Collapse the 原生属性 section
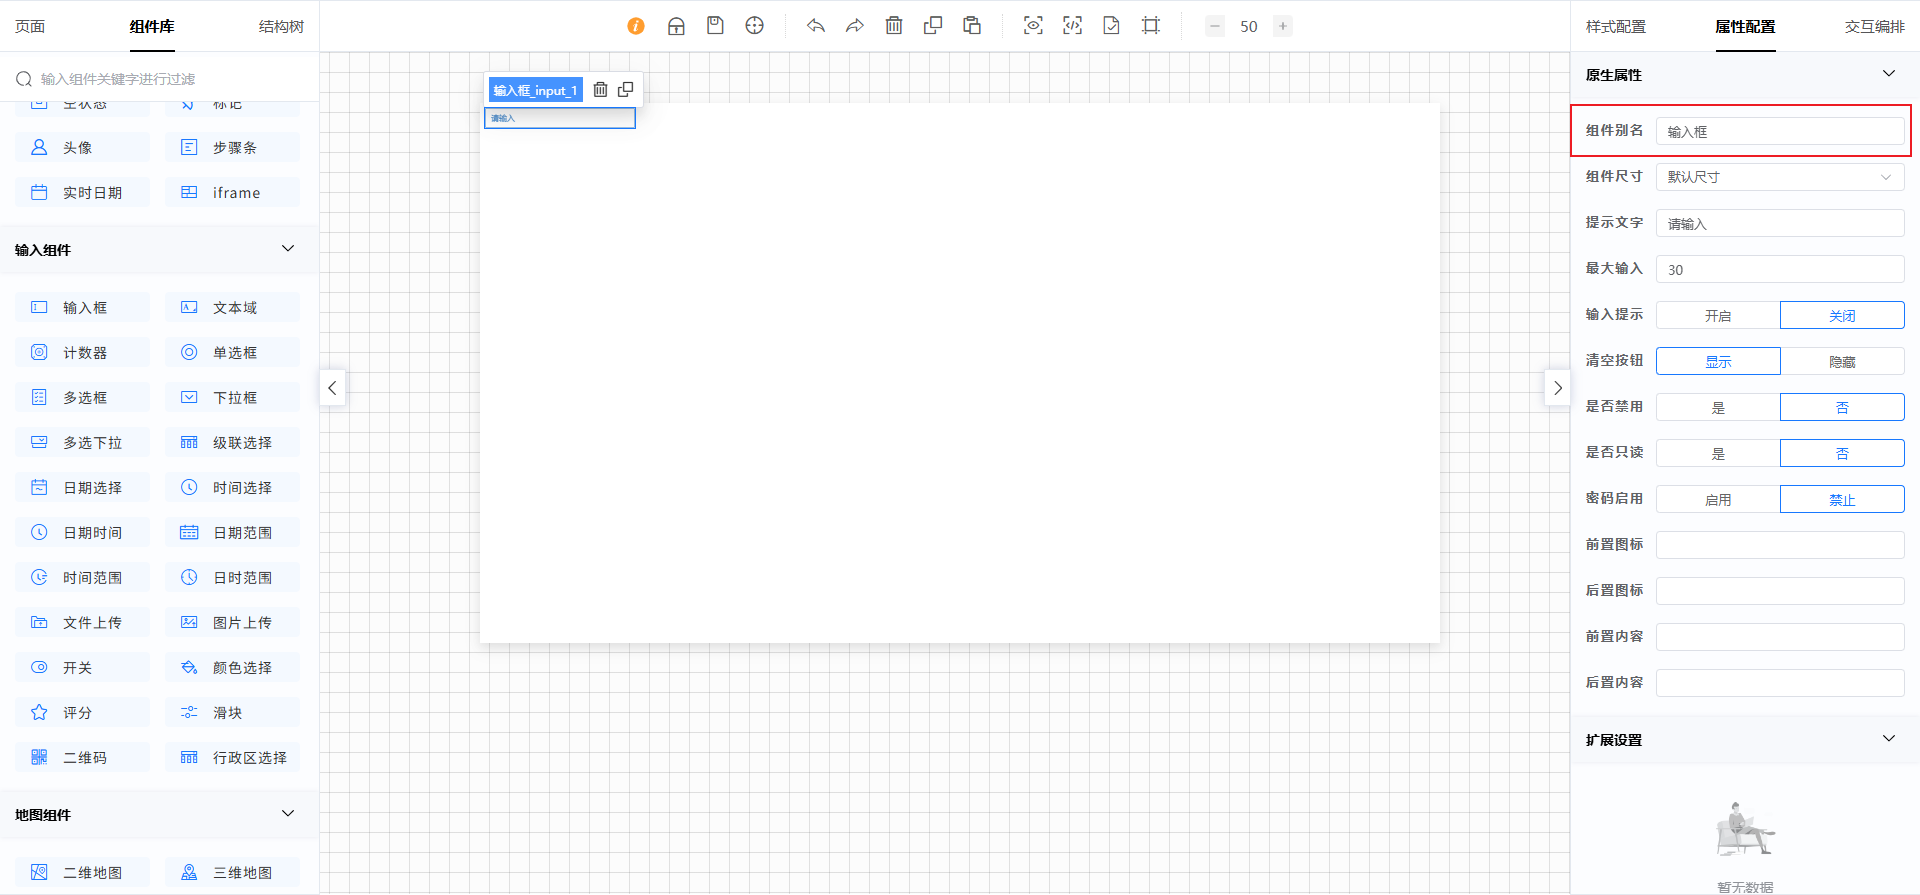Screen dimensions: 1920x895 1888,74
